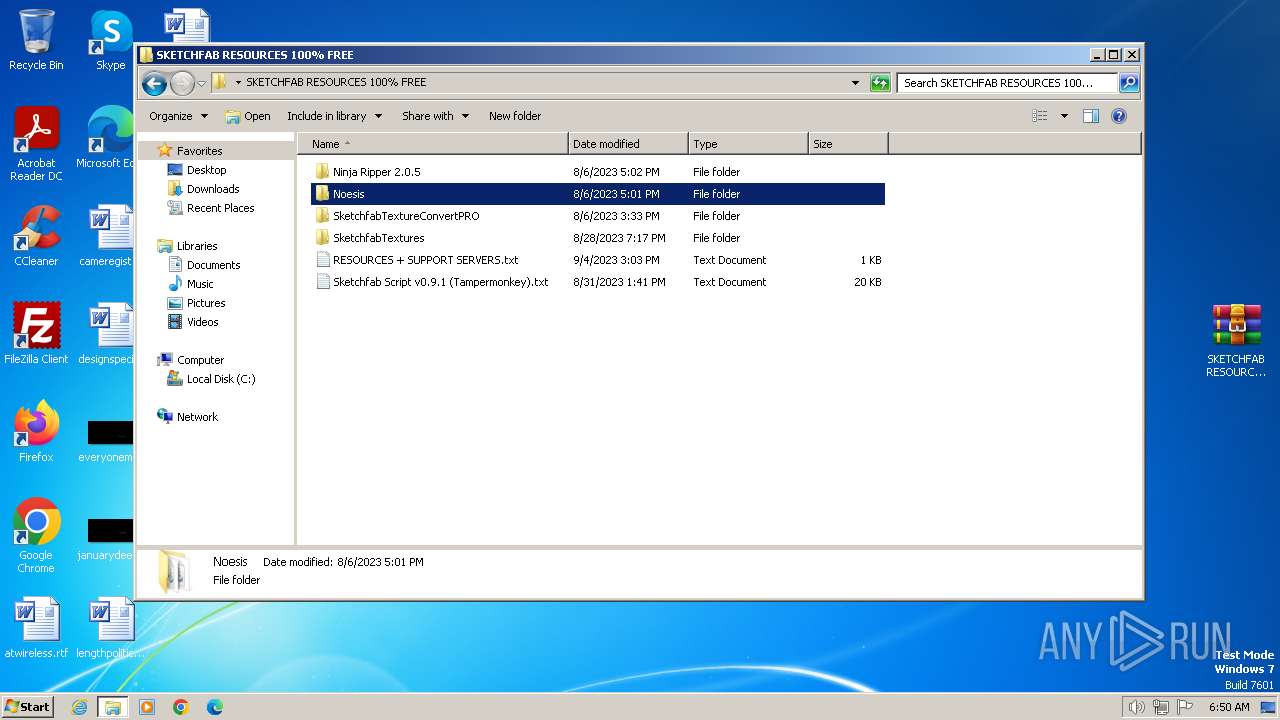
Task: Toggle the preview pane icon
Action: pos(1091,116)
